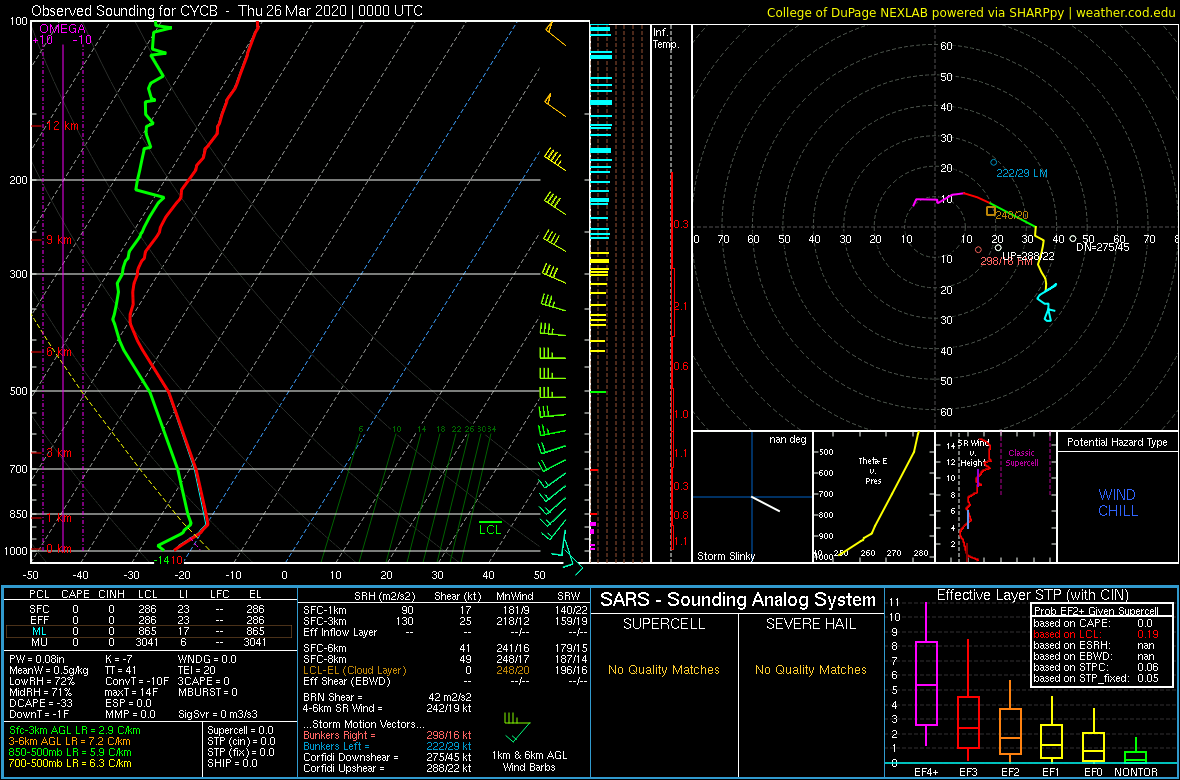
Task: Click the green LCL marker on the skew-T
Action: (x=491, y=529)
